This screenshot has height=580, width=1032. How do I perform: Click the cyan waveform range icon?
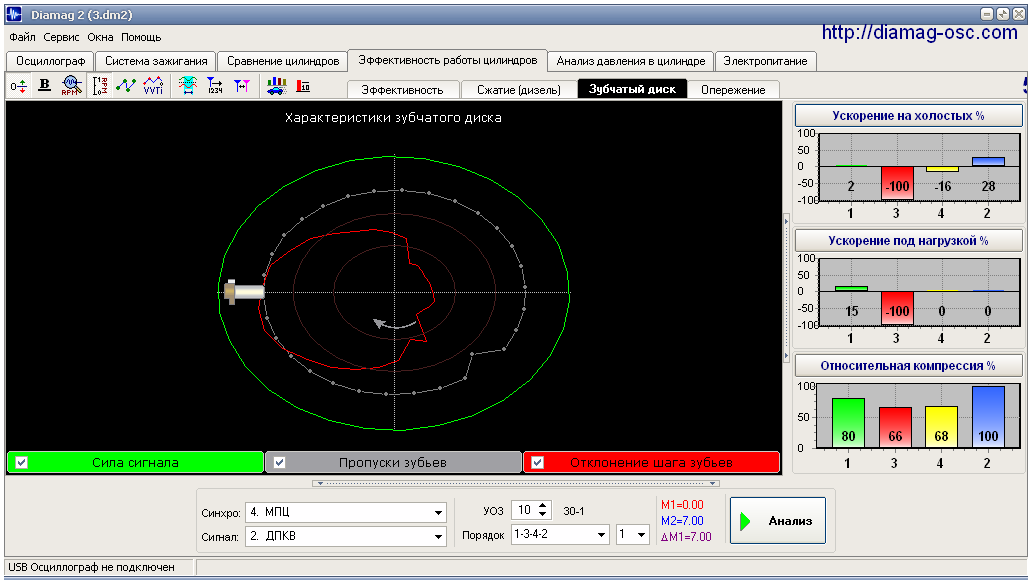[188, 86]
